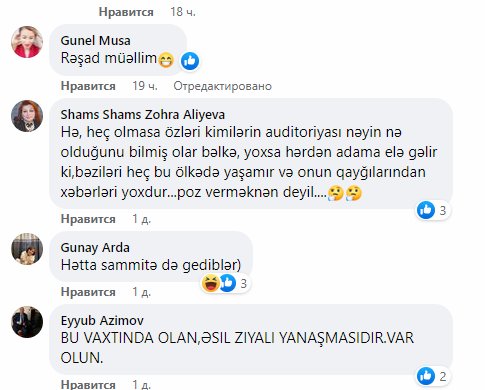Viewport: 485px width, 390px height.
Task: Click Нравится under Gunay Arda's comment
Action: [88, 292]
